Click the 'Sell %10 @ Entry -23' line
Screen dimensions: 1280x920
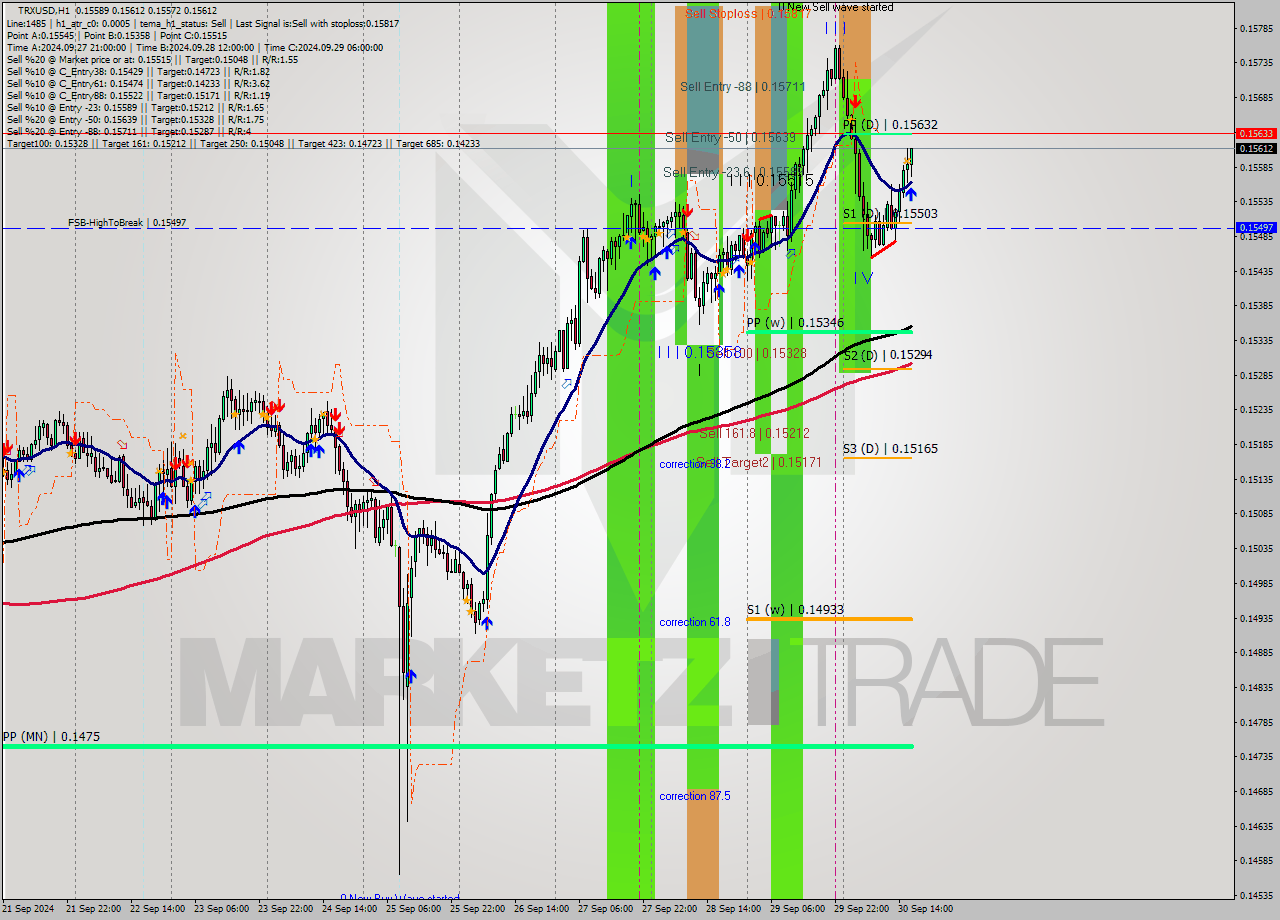(135, 107)
